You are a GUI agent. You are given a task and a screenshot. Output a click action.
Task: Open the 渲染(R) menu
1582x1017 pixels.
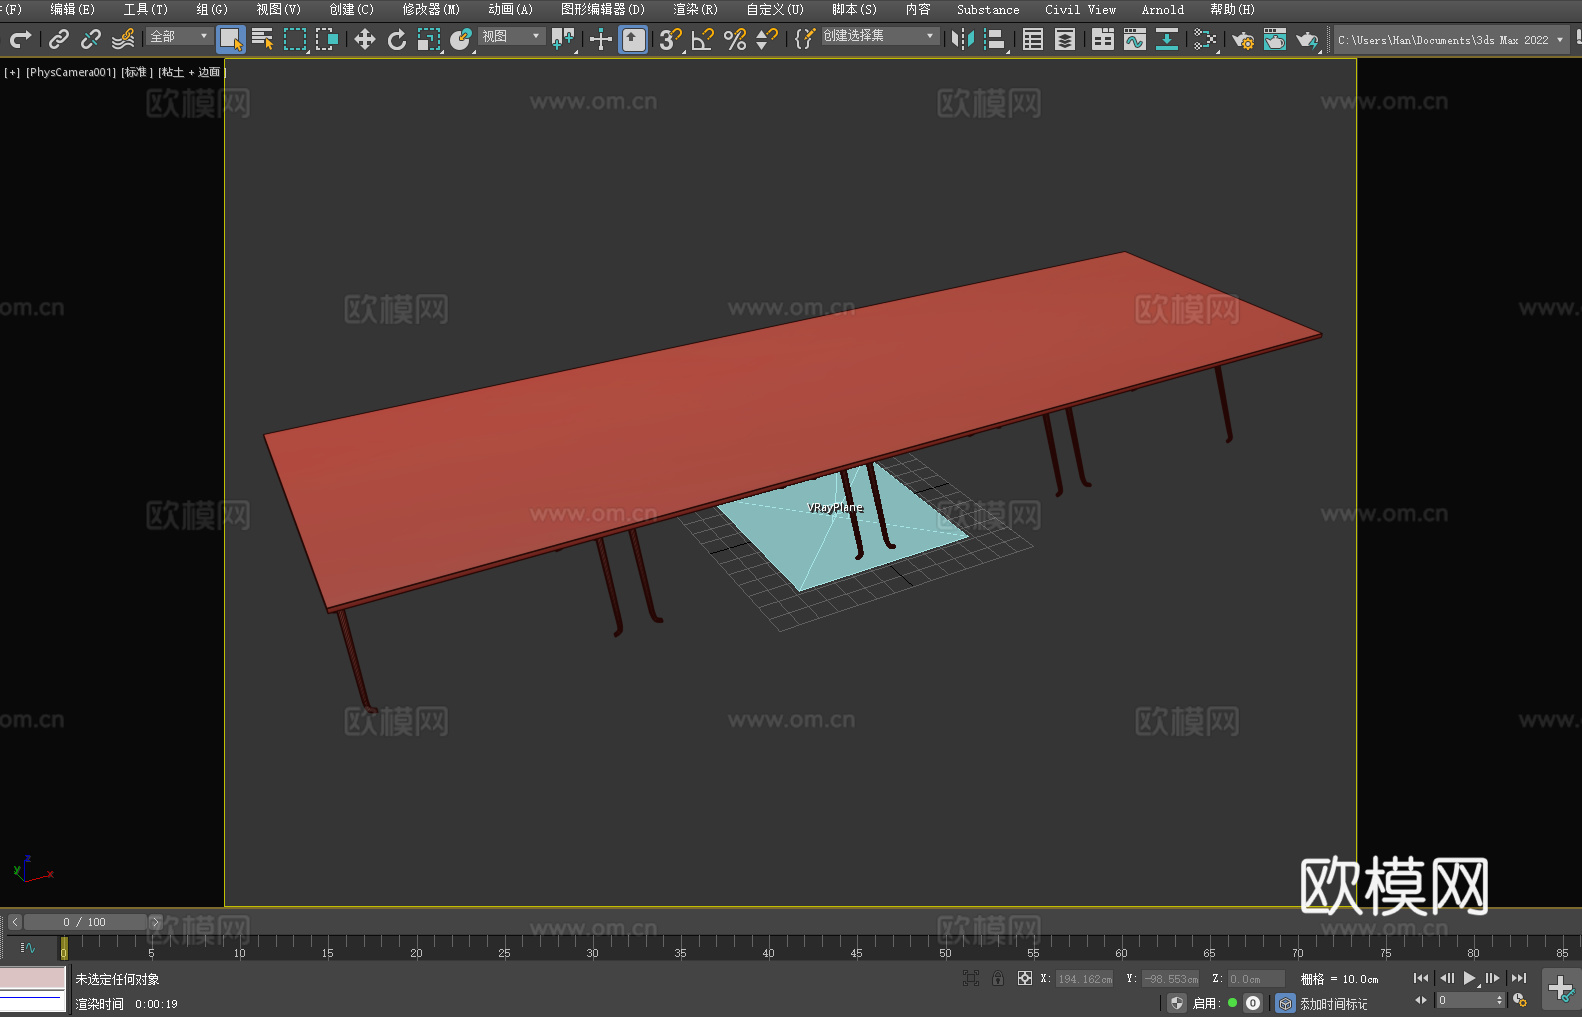coord(695,9)
